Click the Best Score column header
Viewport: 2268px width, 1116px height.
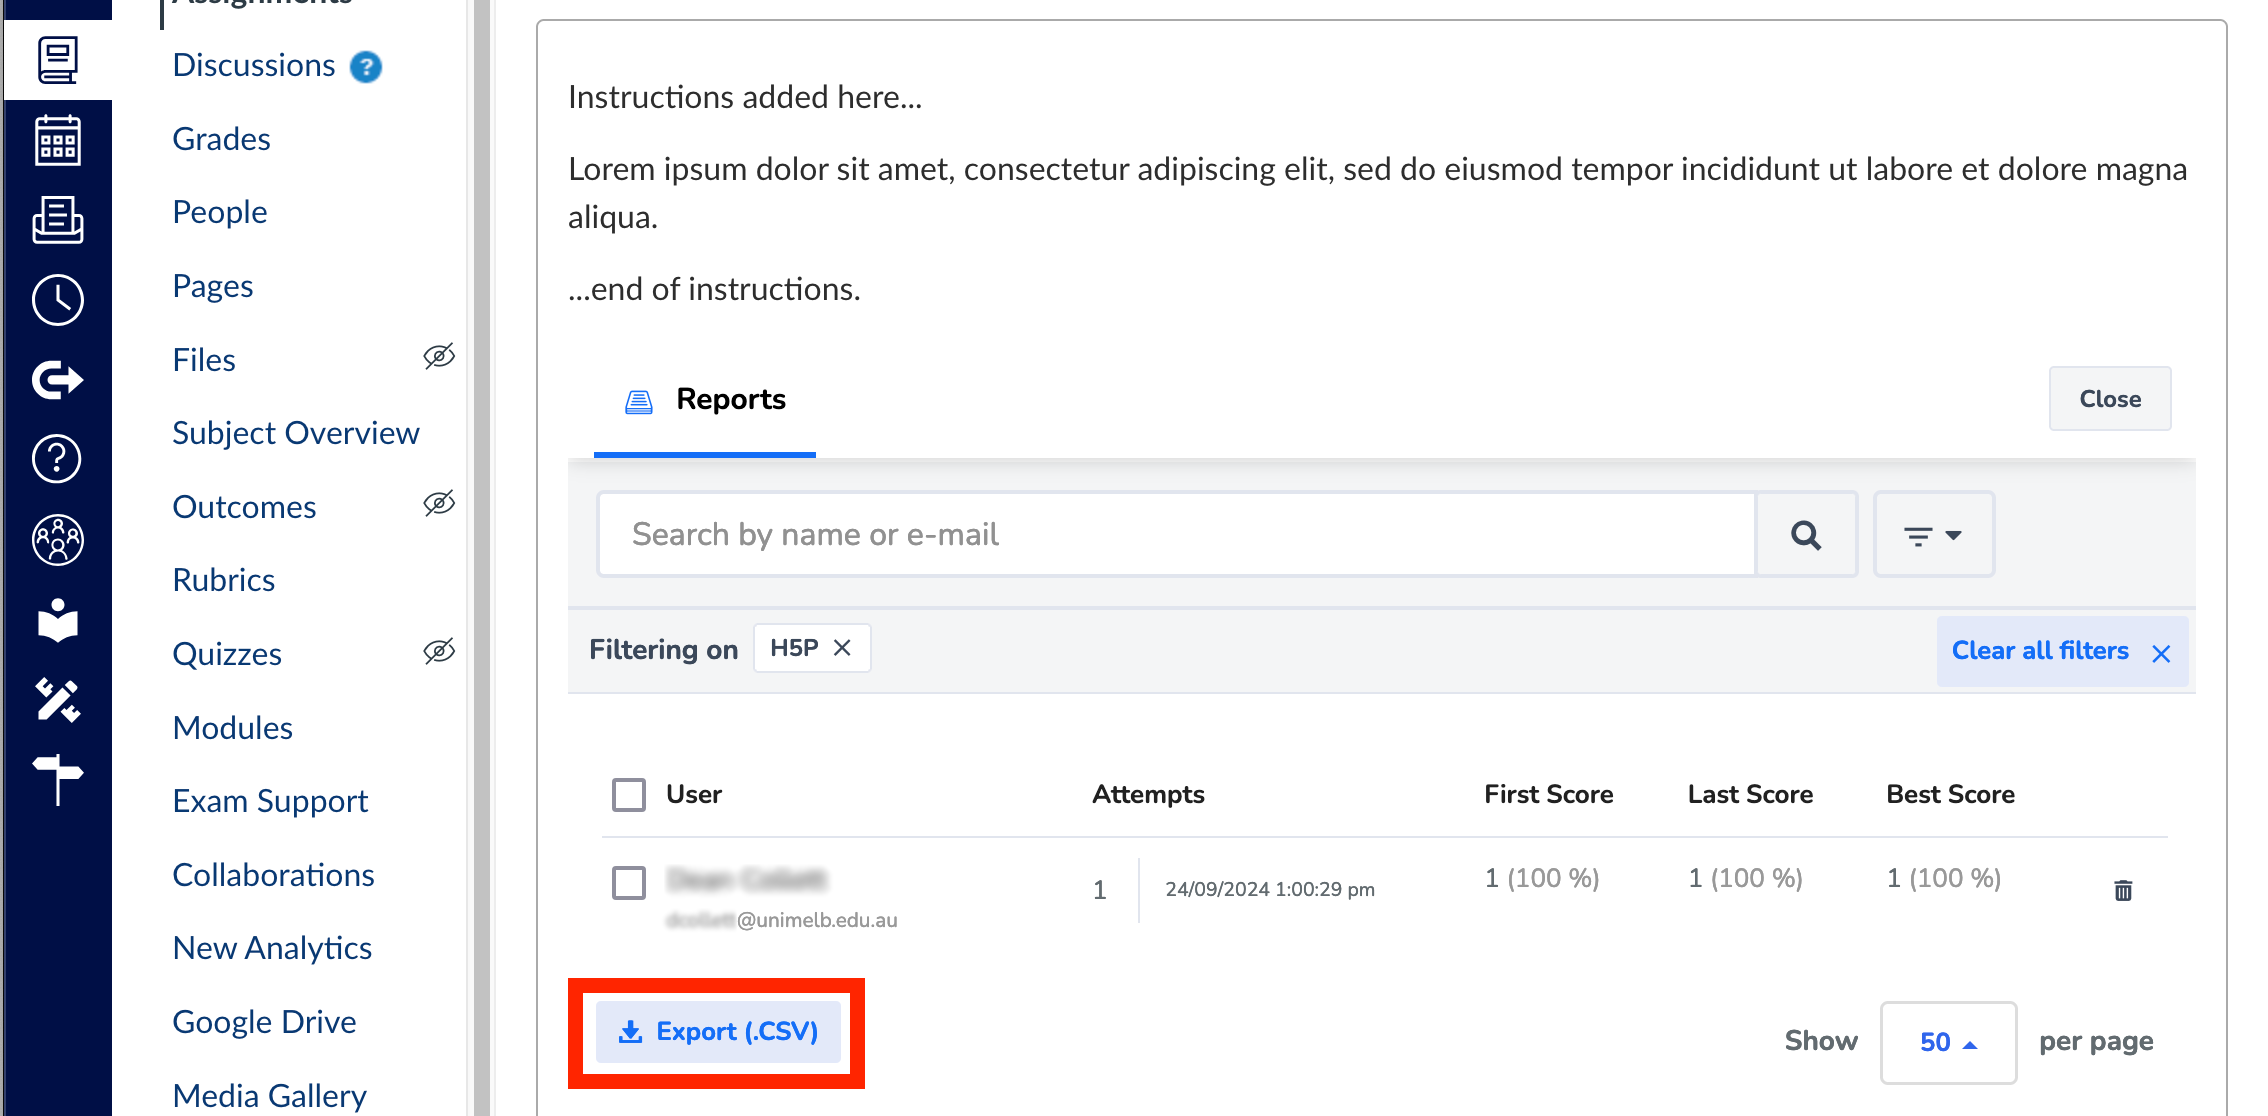coord(1950,795)
